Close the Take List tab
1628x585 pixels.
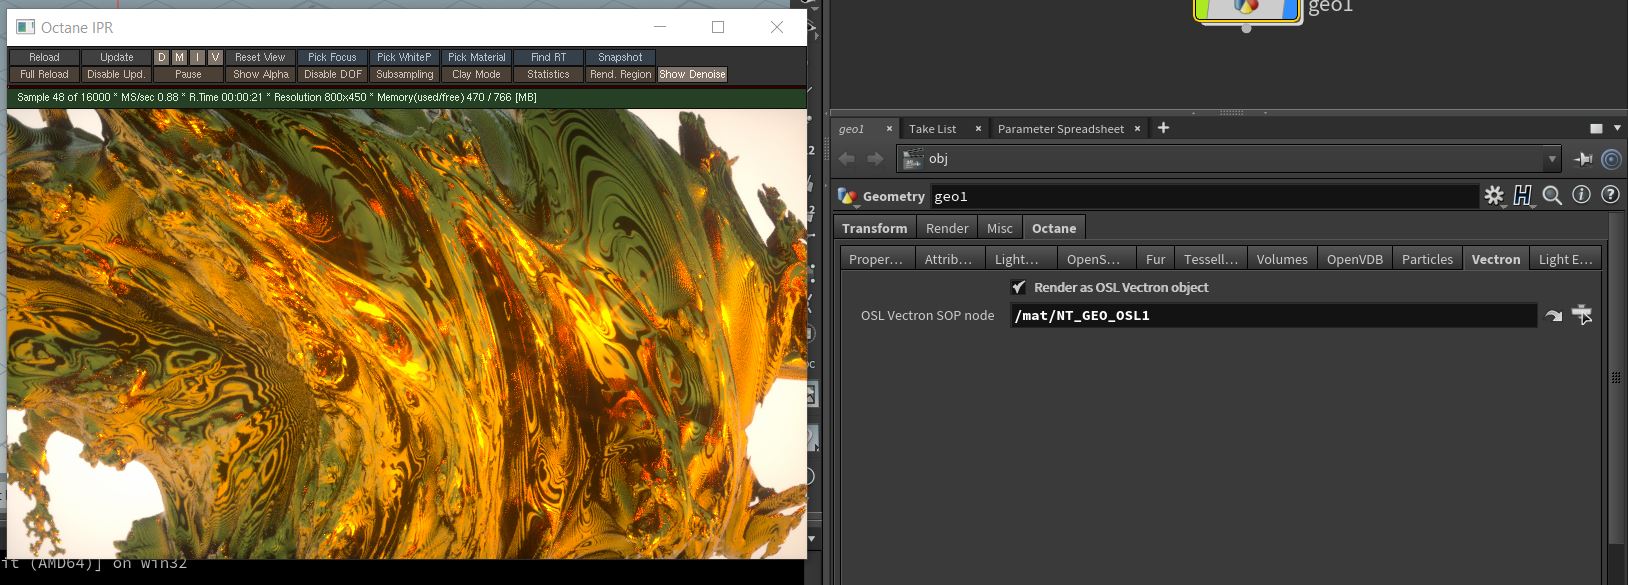(978, 129)
